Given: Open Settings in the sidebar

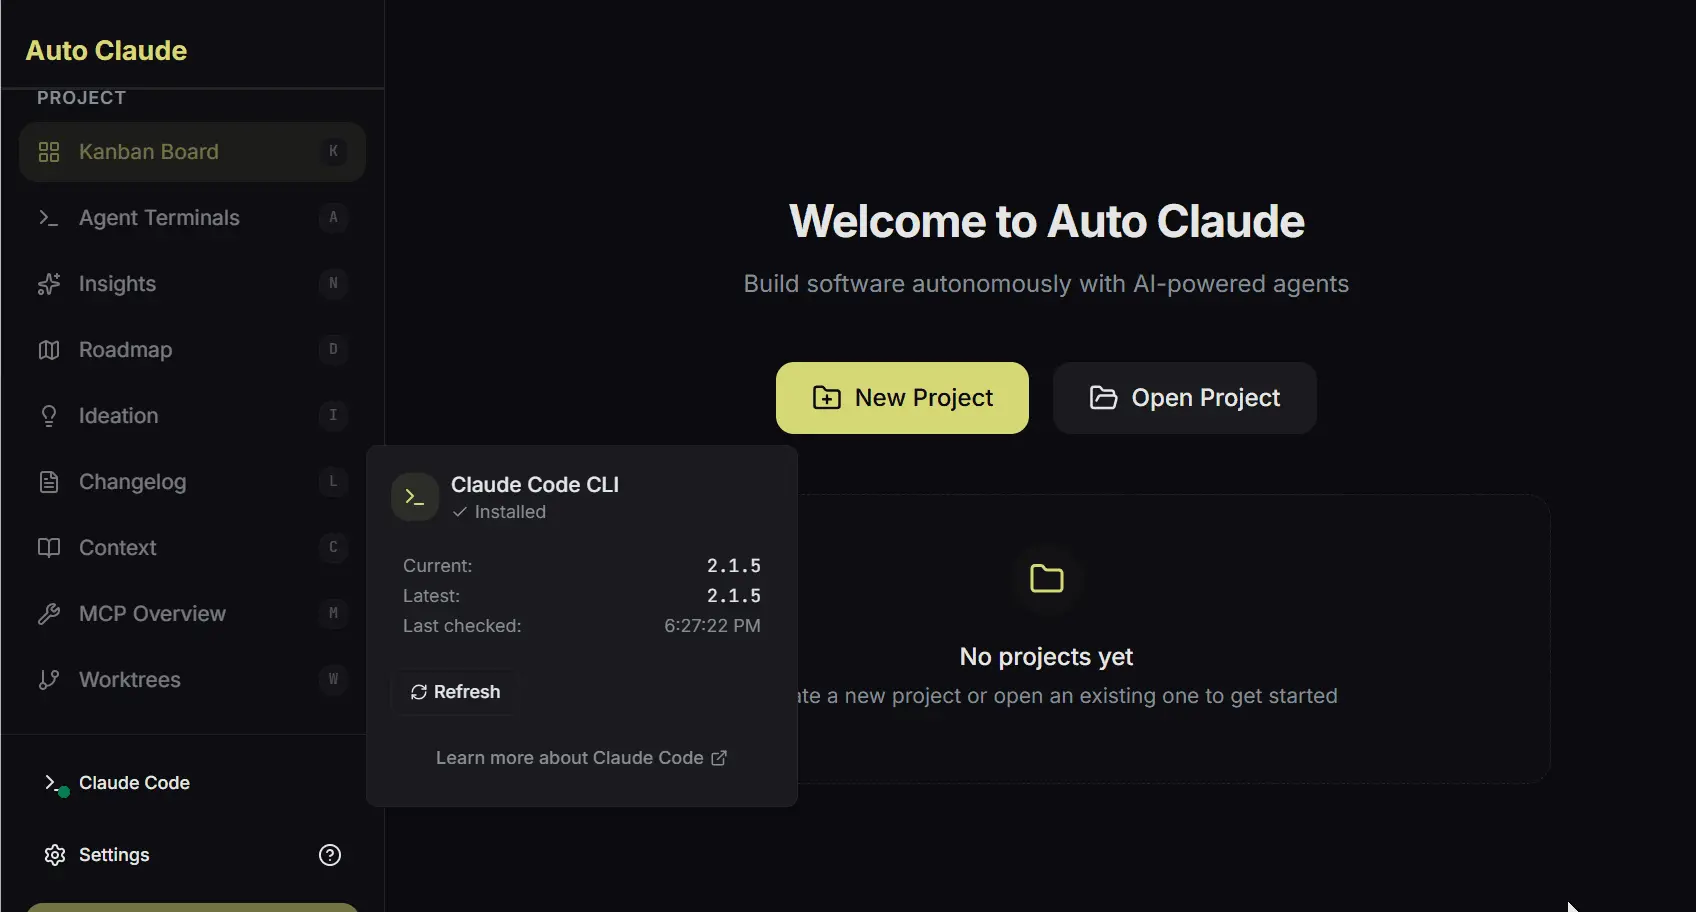Looking at the screenshot, I should (x=114, y=855).
